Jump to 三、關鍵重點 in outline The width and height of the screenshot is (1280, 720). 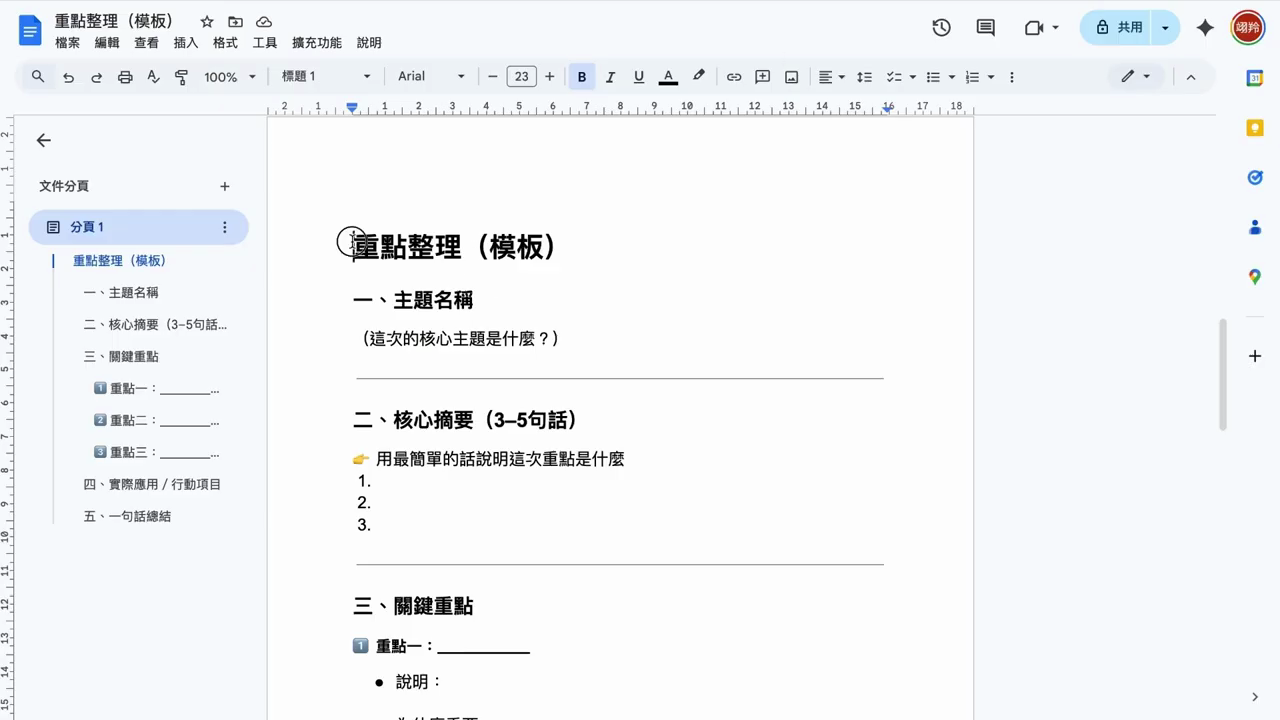pyautogui.click(x=121, y=357)
